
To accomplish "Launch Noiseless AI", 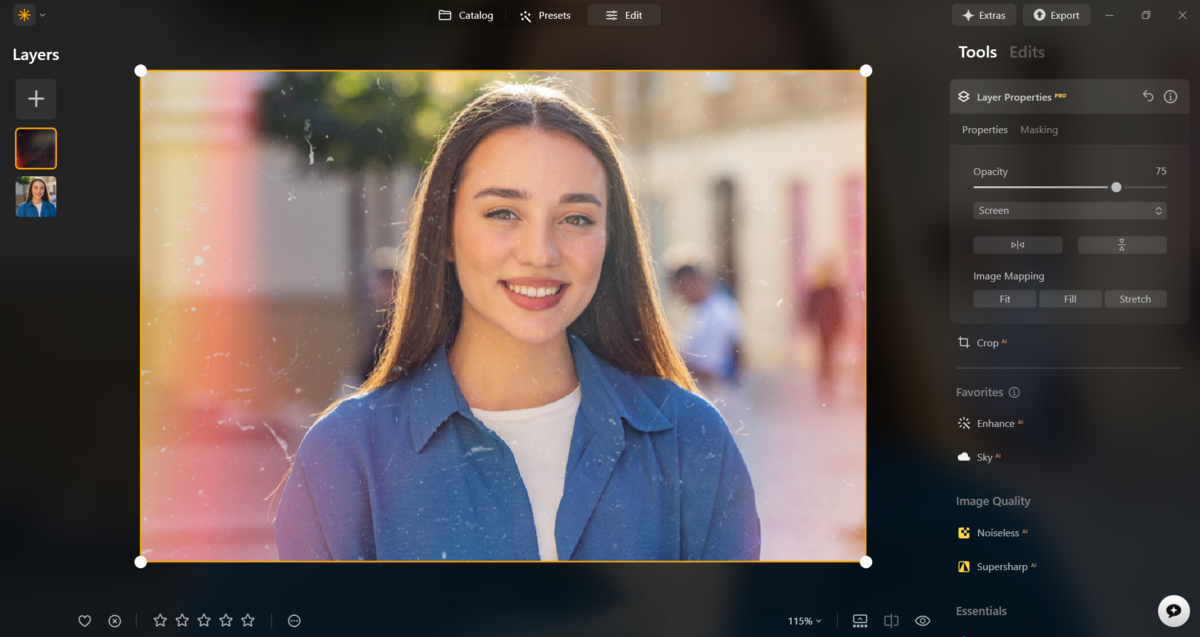I will 999,532.
